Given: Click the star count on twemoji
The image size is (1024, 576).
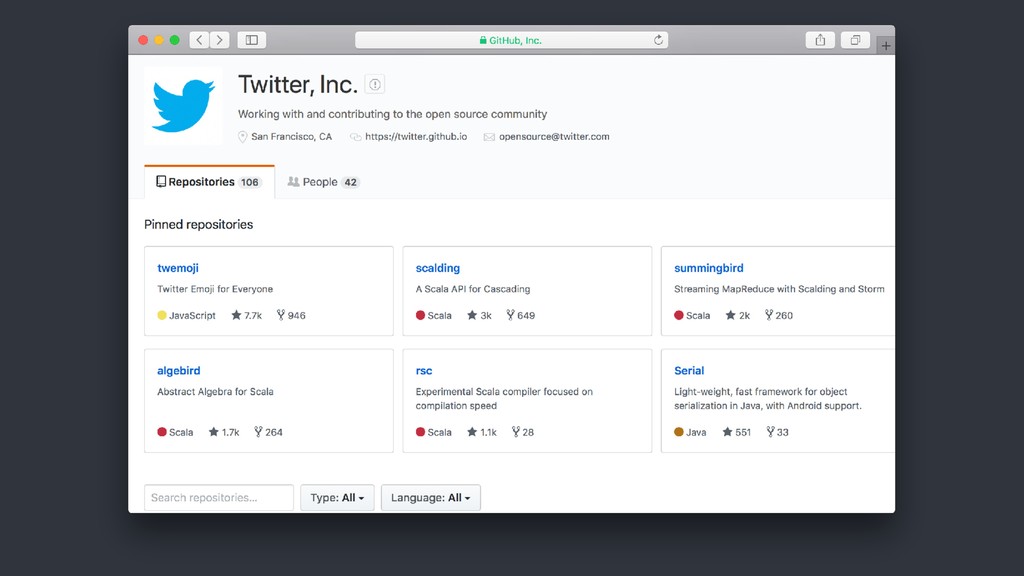Looking at the screenshot, I should 246,315.
